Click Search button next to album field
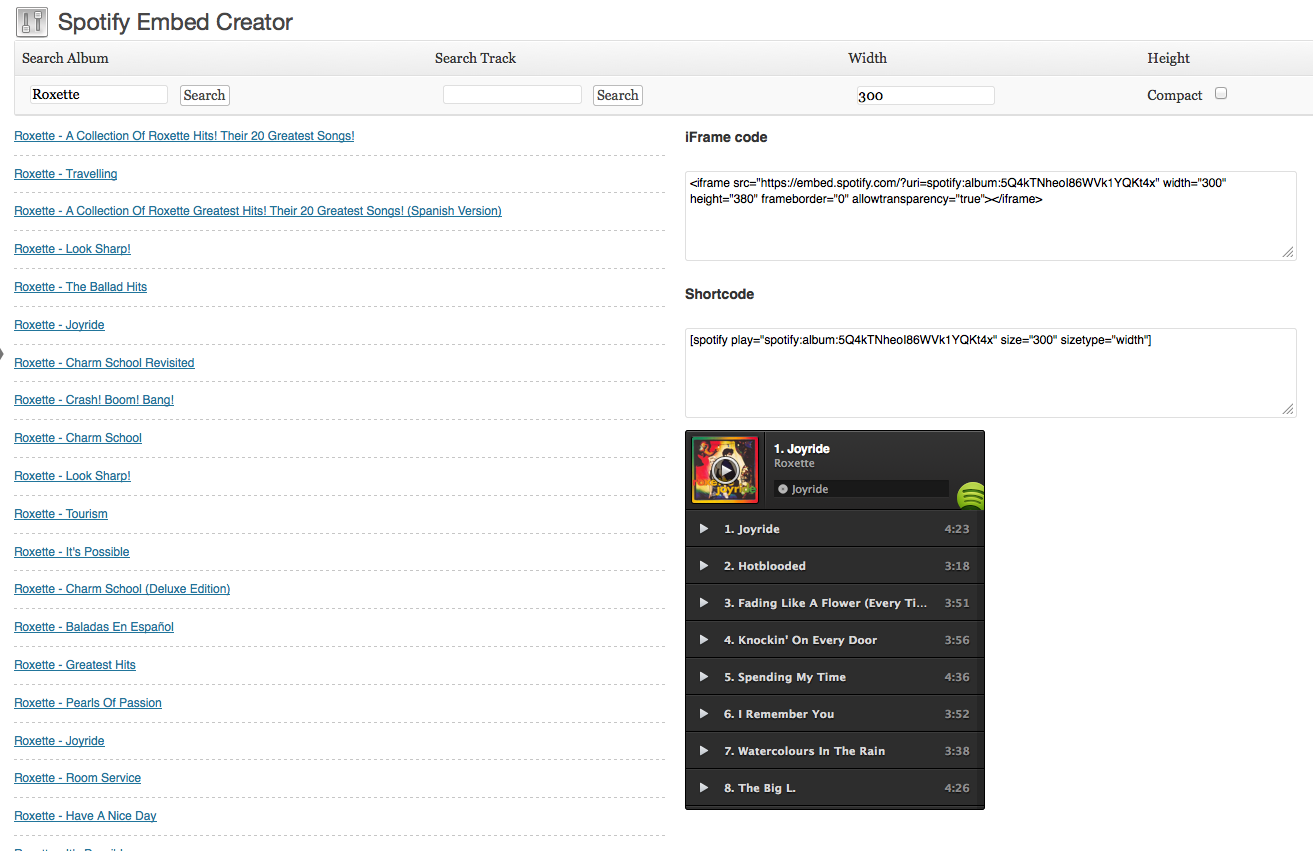This screenshot has width=1313, height=851. [204, 95]
